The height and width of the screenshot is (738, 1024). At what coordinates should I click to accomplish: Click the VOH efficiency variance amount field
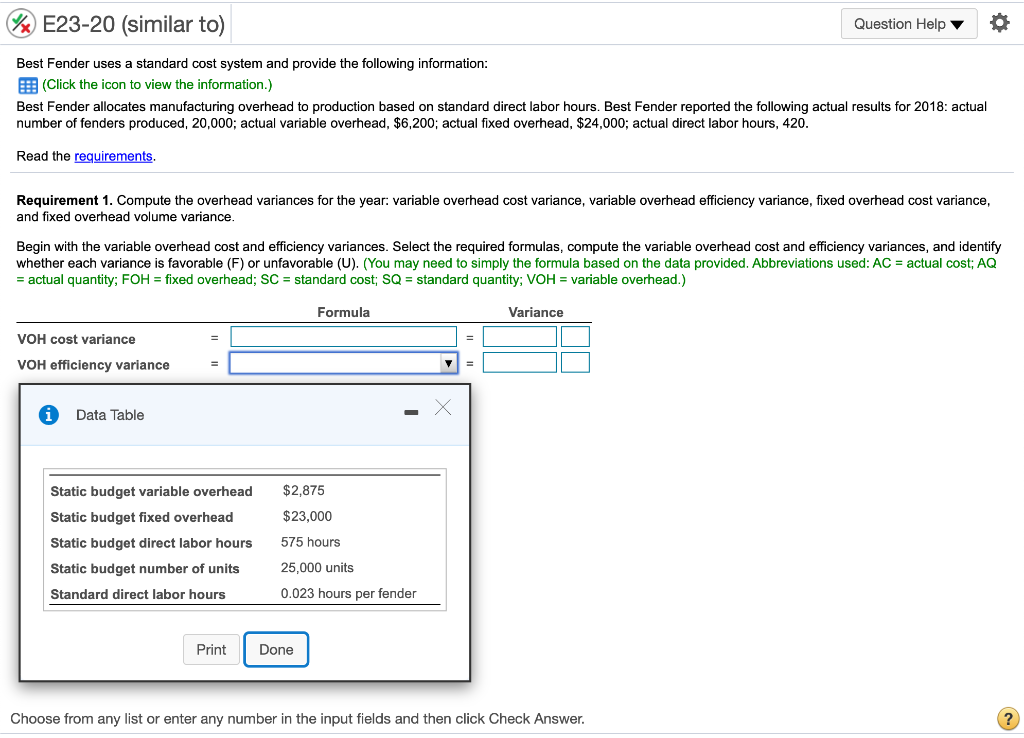click(x=520, y=362)
